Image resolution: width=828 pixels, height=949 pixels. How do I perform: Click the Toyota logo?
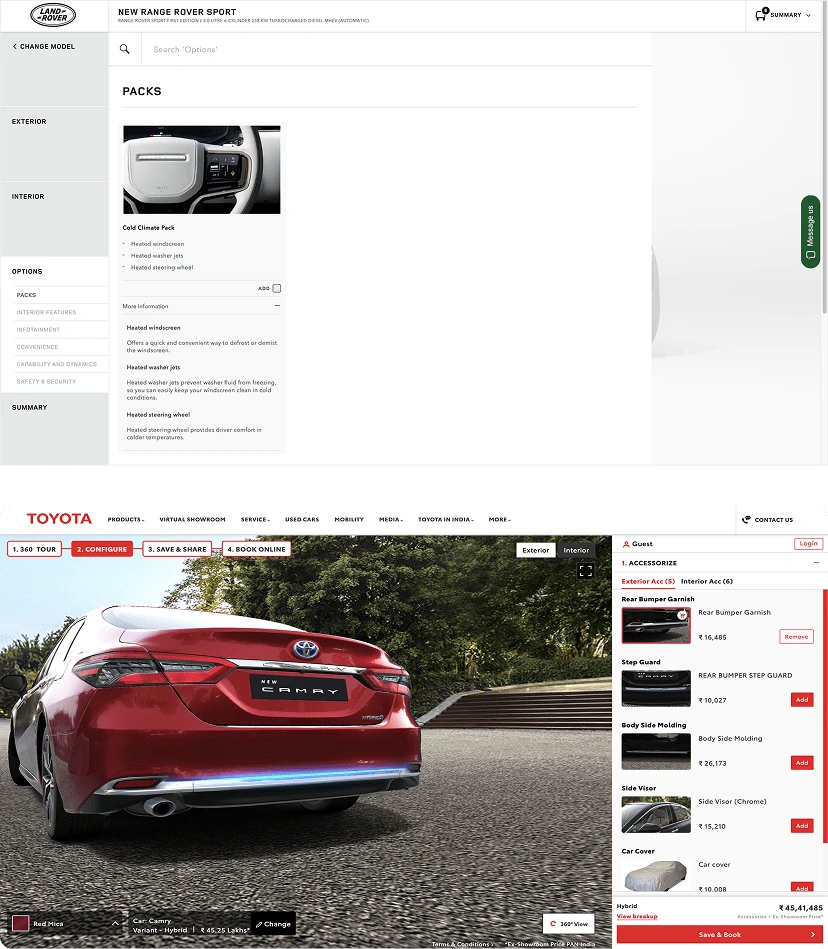pyautogui.click(x=59, y=519)
